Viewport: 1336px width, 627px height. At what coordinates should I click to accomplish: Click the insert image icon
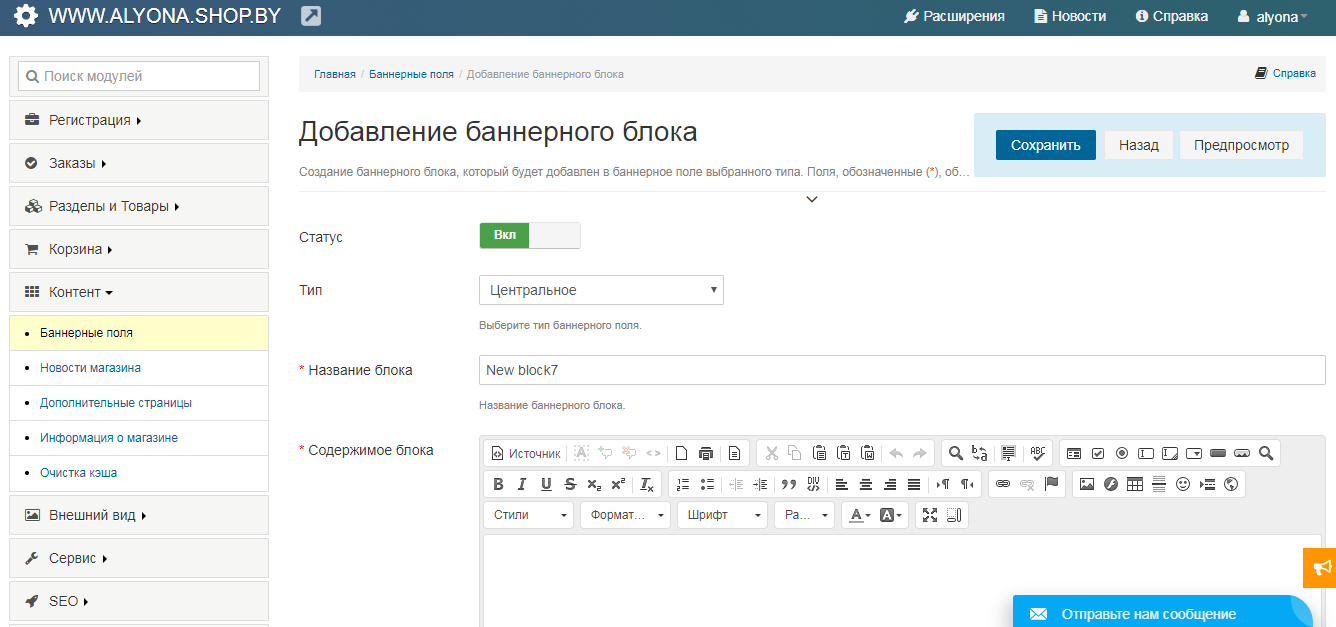[1087, 484]
